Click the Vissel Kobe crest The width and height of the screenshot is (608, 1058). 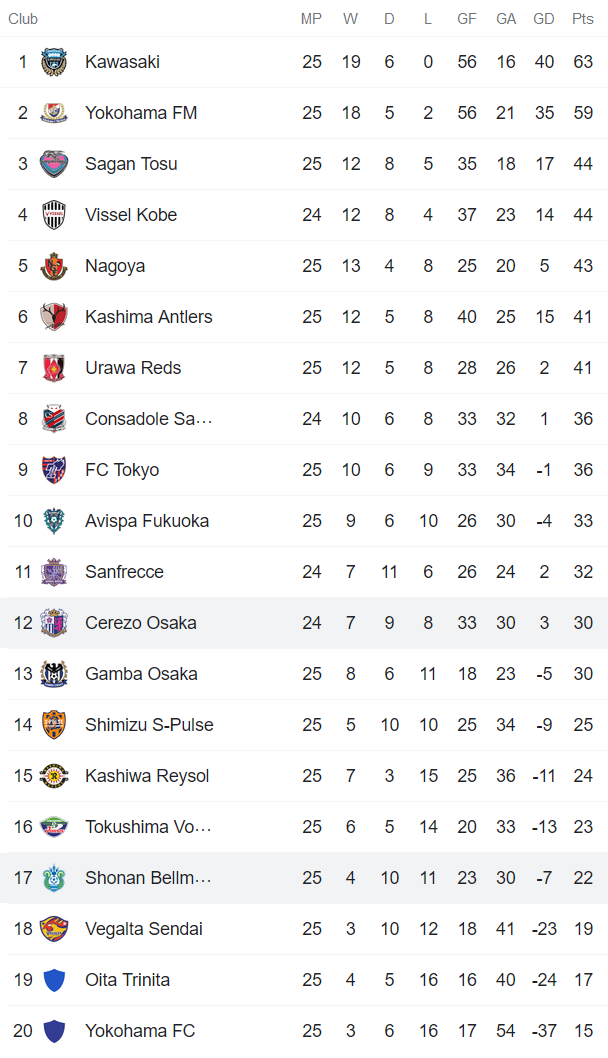[x=55, y=214]
